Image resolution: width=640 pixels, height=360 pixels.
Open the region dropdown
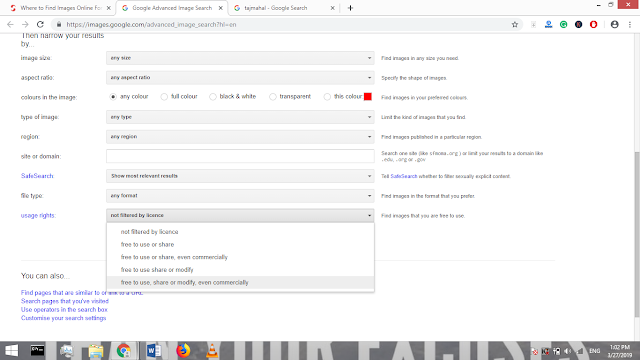240,137
